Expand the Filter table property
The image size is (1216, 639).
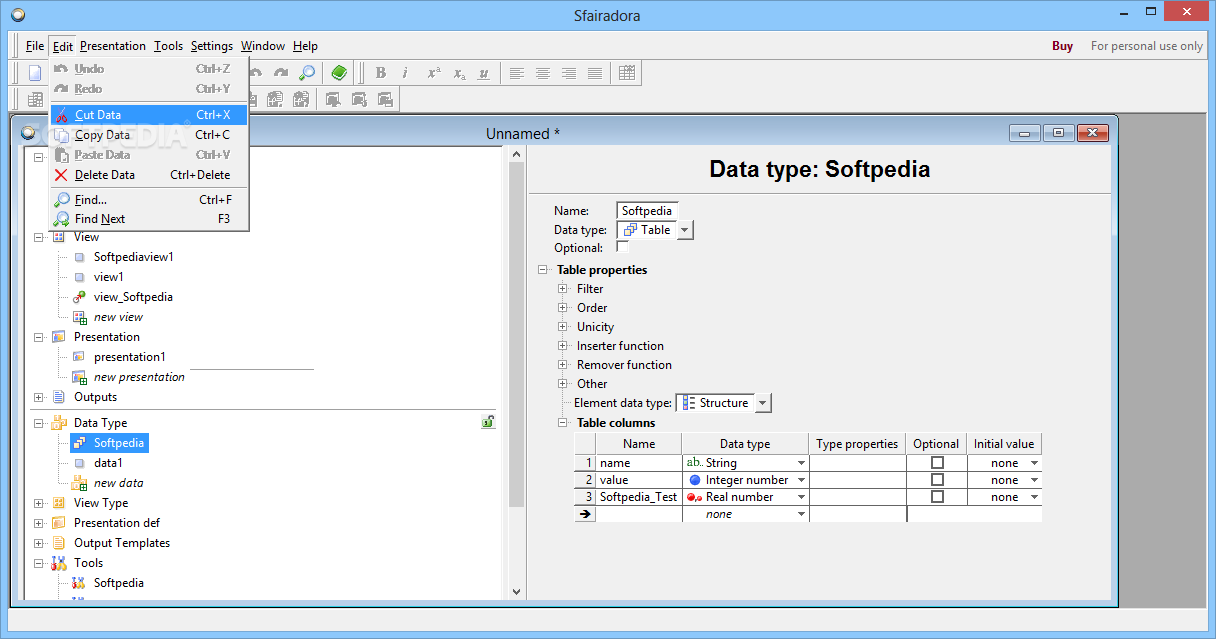point(563,289)
